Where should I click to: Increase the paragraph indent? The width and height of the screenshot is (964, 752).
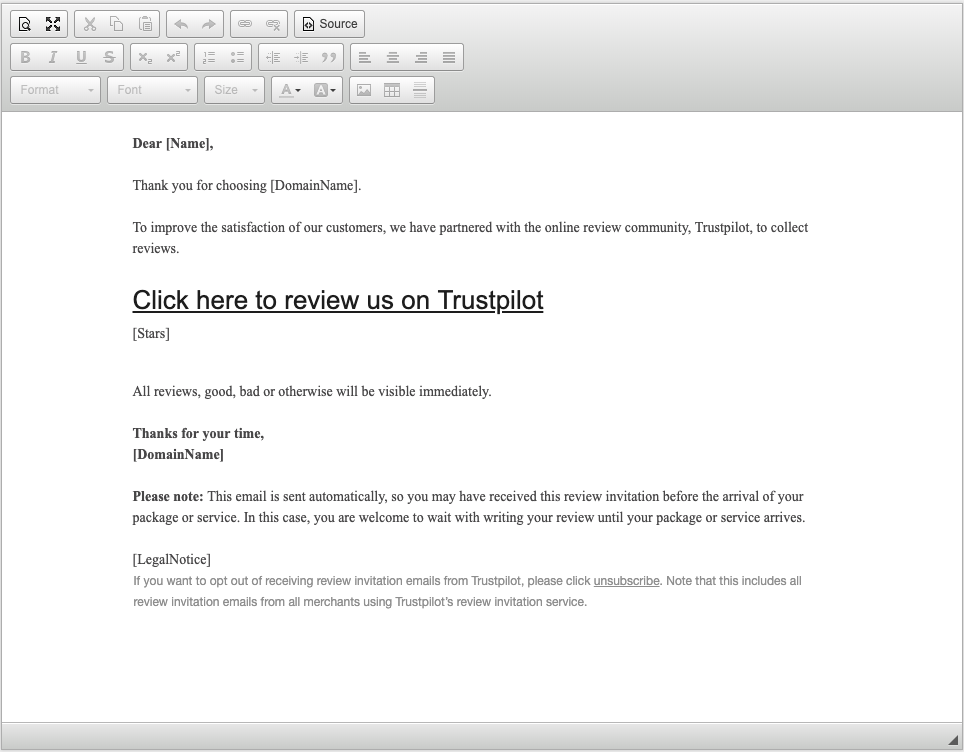(301, 57)
